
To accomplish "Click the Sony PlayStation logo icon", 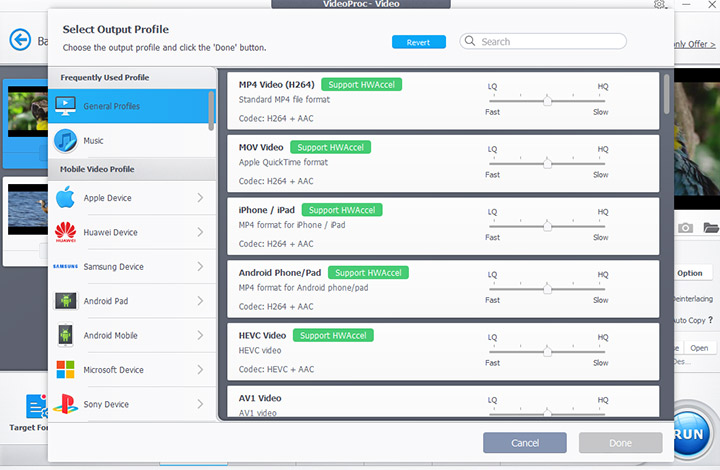I will point(66,404).
